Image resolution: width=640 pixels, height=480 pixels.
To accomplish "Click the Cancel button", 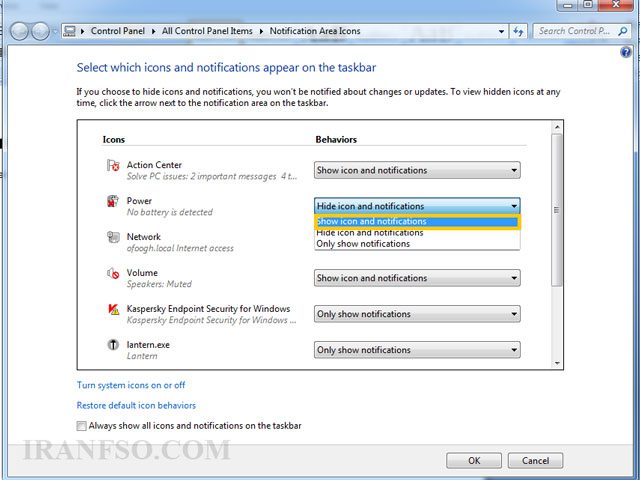I will point(535,461).
